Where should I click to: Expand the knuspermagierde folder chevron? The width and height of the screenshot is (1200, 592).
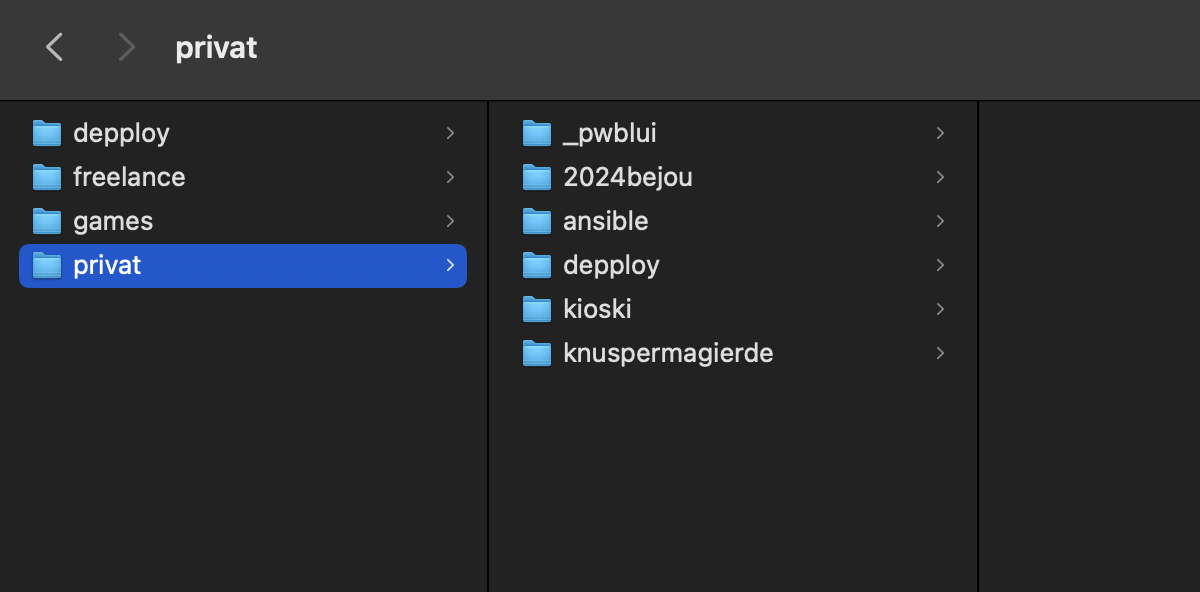coord(939,353)
